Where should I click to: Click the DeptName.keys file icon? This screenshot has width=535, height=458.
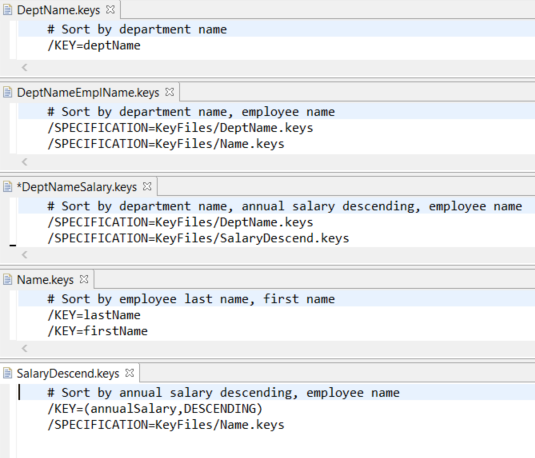pos(8,10)
